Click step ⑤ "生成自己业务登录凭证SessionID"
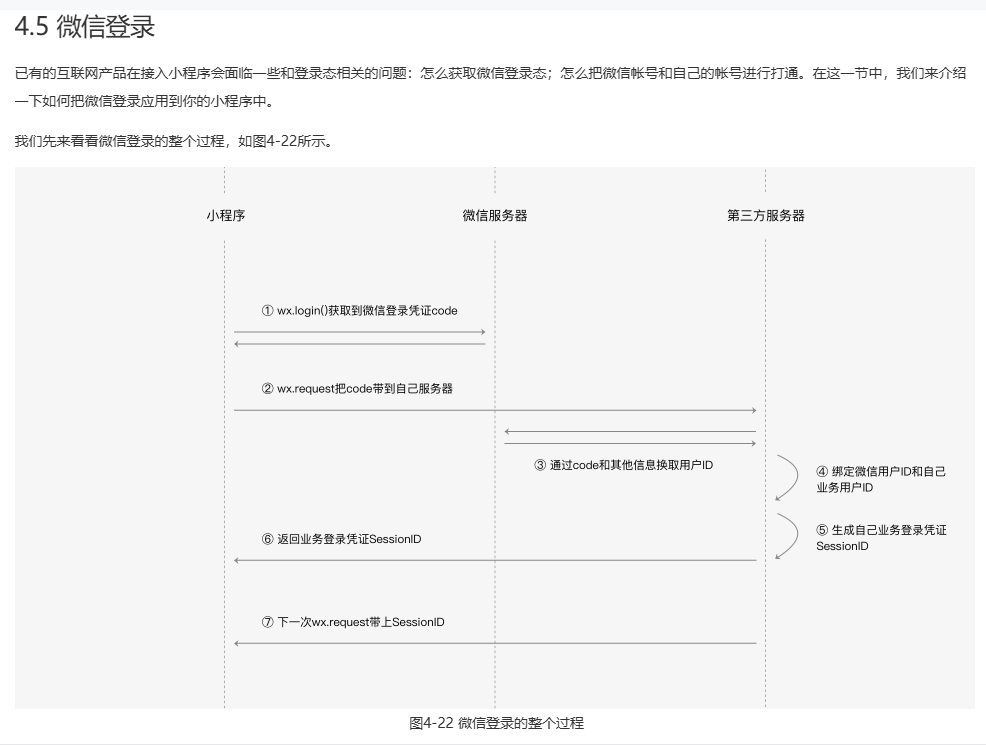The width and height of the screenshot is (986, 745). (x=881, y=538)
